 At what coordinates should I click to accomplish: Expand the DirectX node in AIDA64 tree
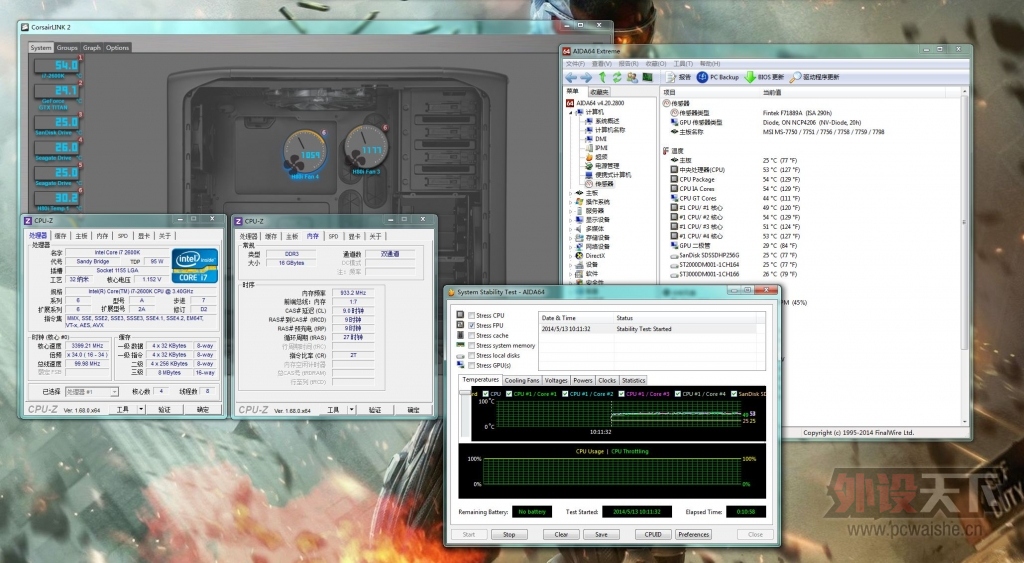[x=570, y=256]
